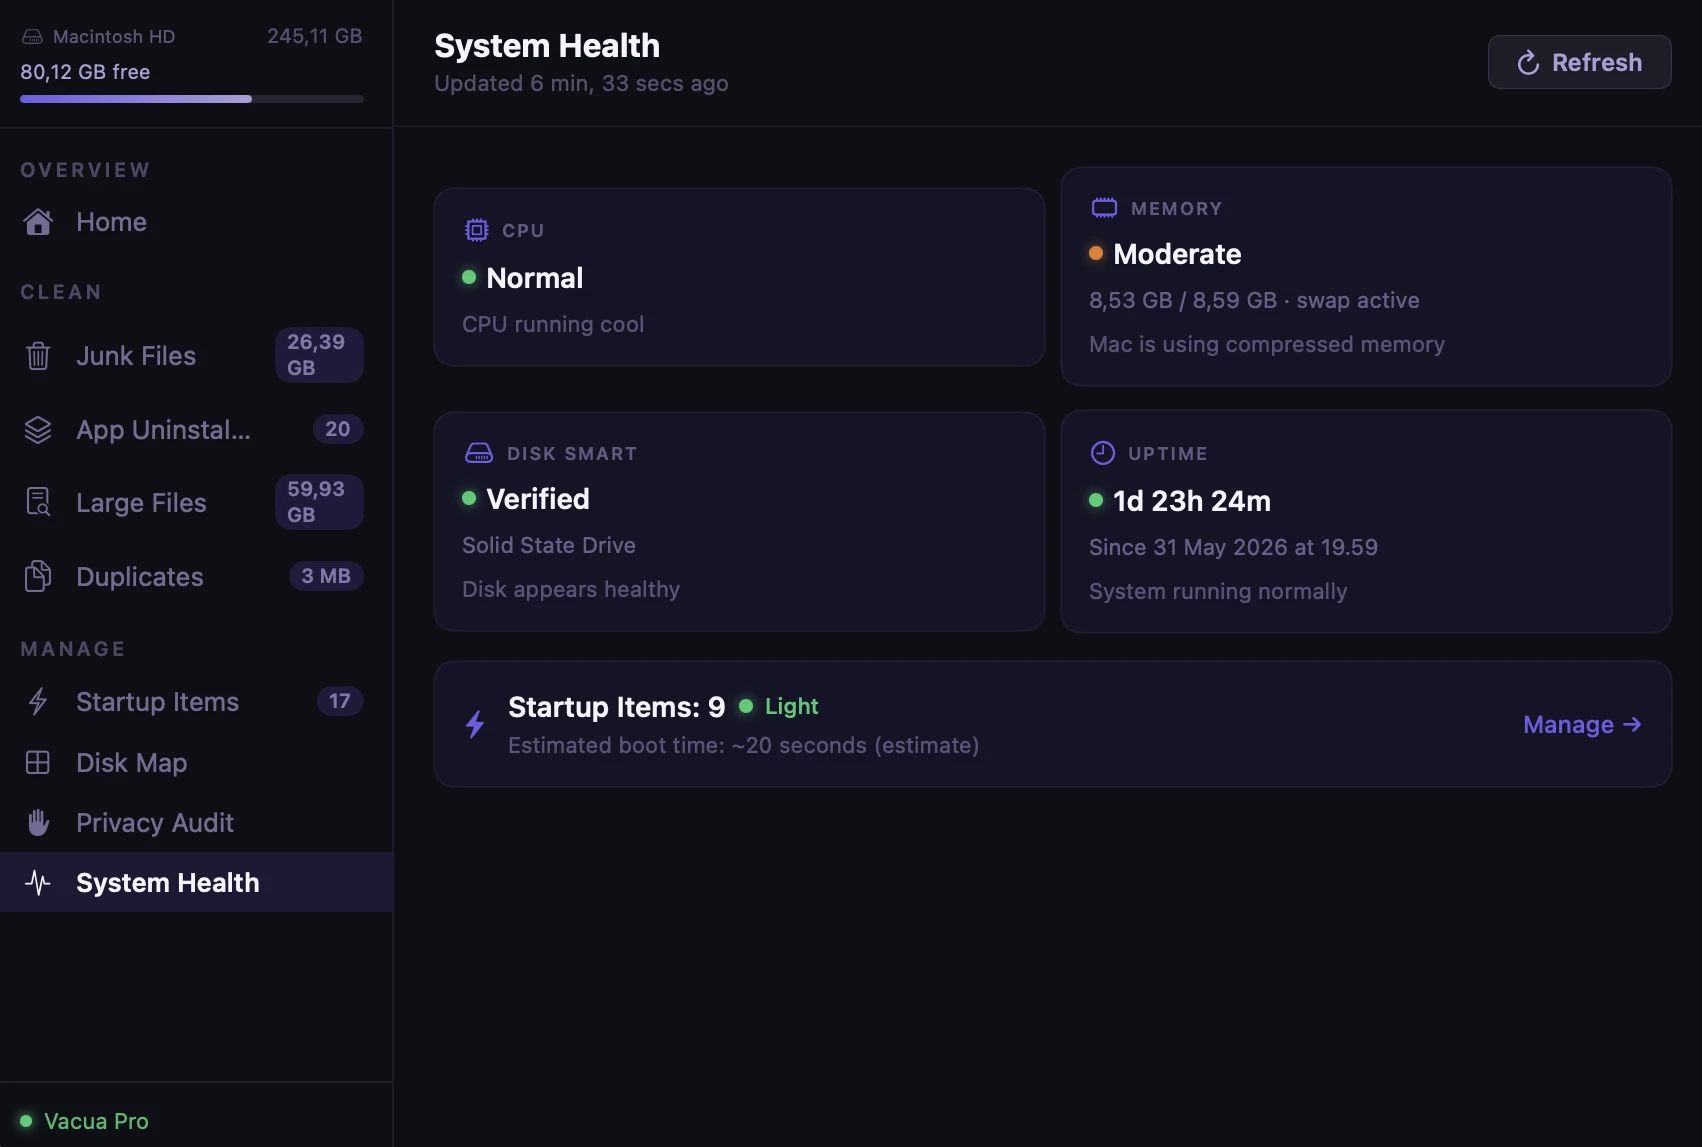Select Startup Items in the Manage list
This screenshot has width=1702, height=1147.
pos(196,701)
